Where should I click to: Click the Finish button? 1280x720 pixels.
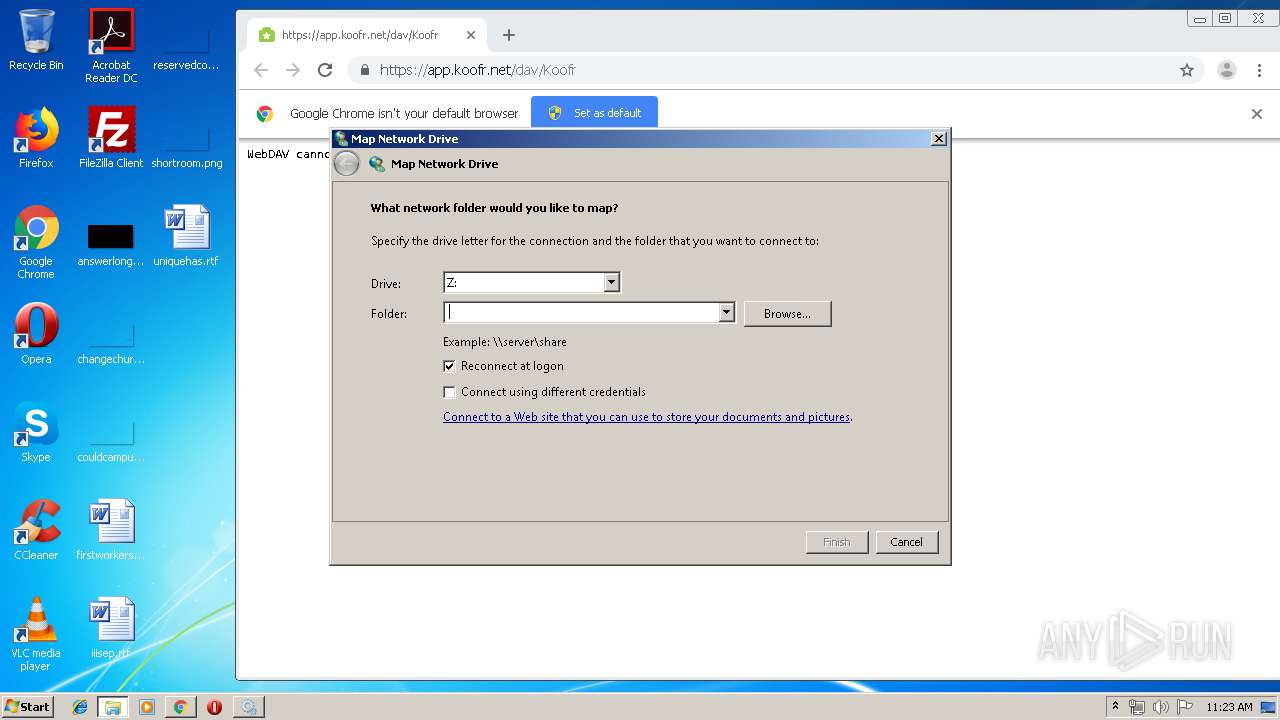click(x=837, y=542)
